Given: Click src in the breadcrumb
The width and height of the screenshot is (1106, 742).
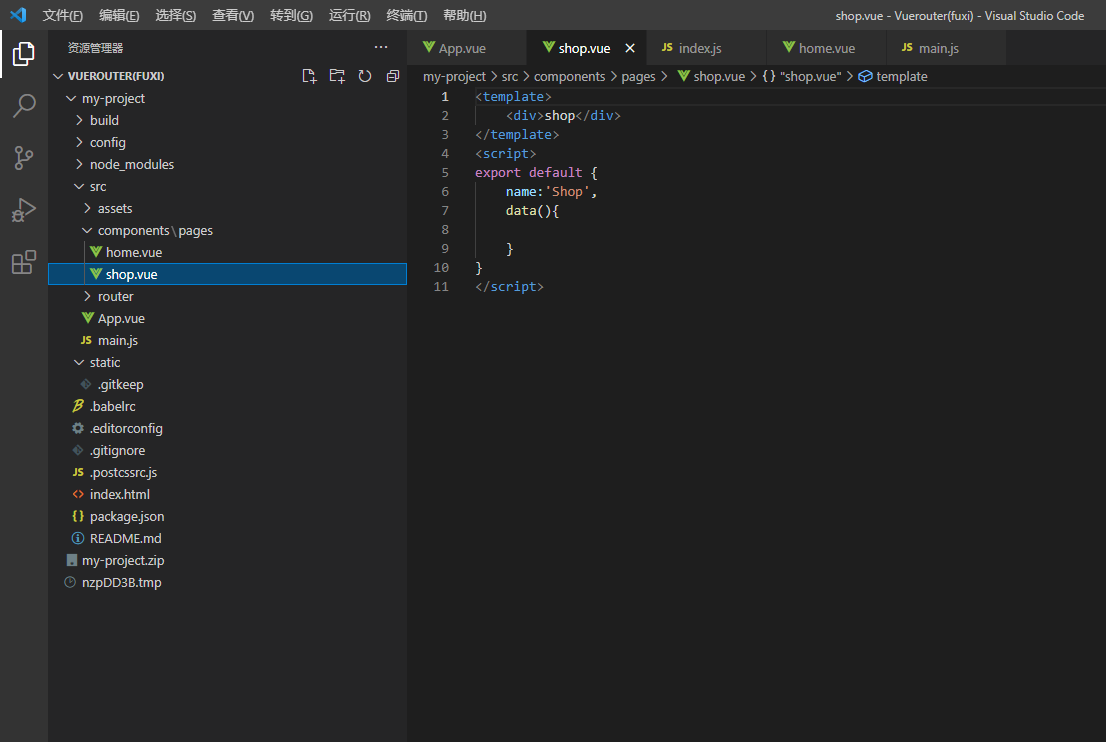Looking at the screenshot, I should click(x=509, y=76).
